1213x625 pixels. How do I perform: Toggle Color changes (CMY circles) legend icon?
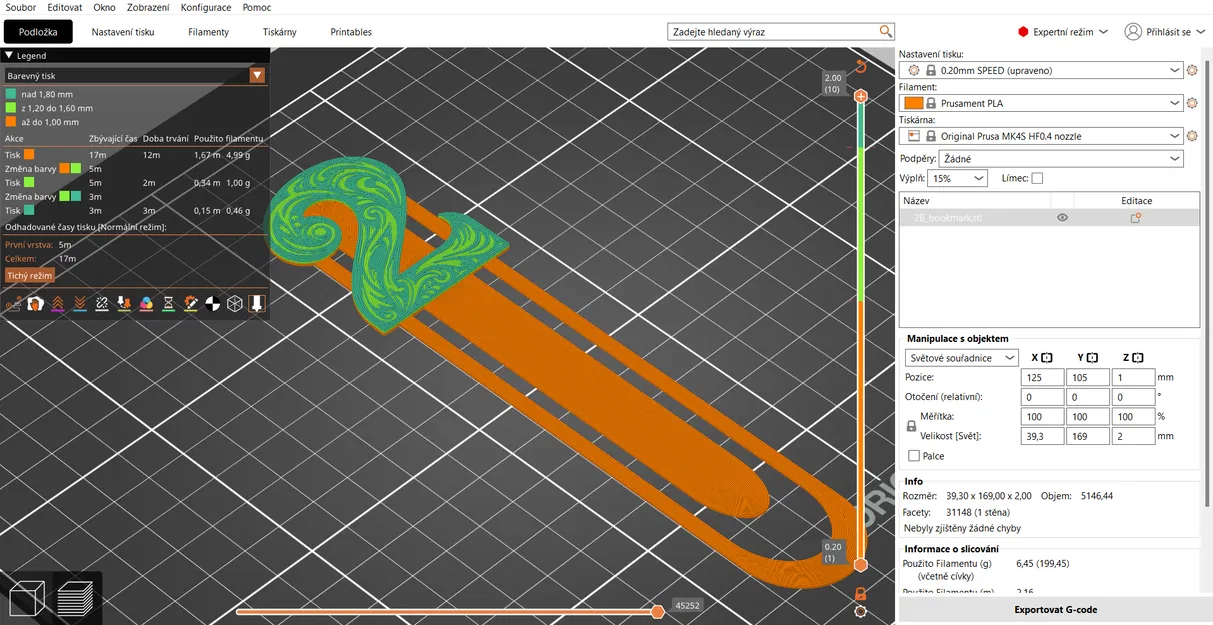coord(146,303)
